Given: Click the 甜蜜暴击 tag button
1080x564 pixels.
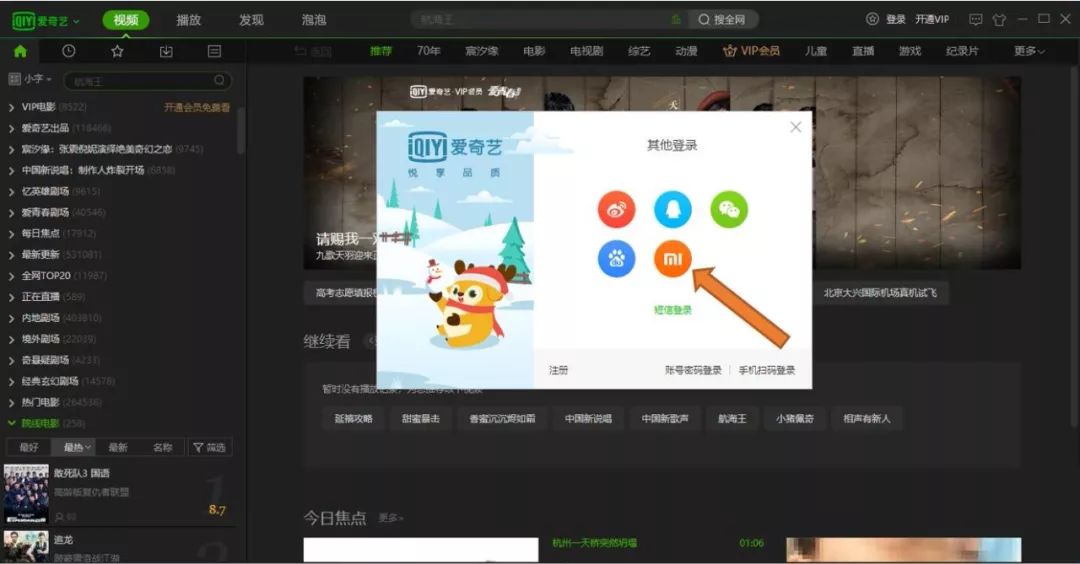Looking at the screenshot, I should coord(421,419).
